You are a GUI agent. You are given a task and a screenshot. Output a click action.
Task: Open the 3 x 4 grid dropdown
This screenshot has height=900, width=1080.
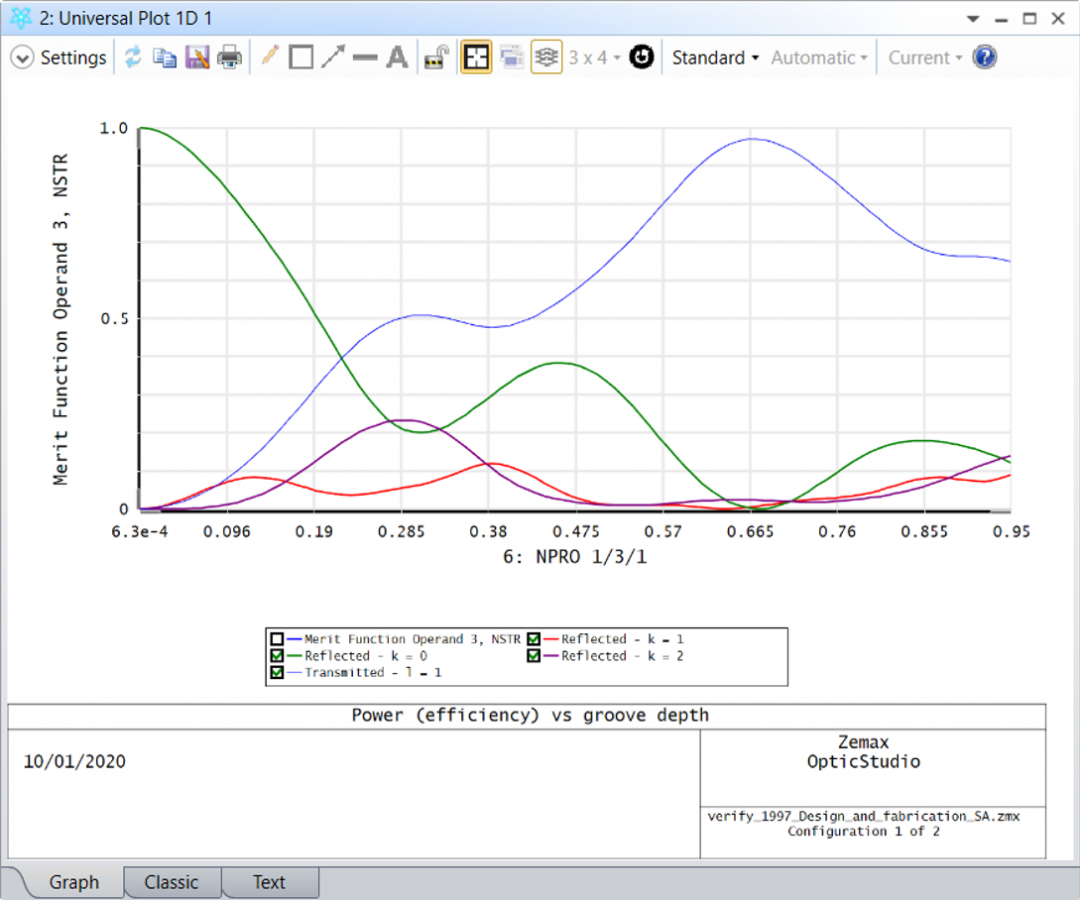(595, 58)
